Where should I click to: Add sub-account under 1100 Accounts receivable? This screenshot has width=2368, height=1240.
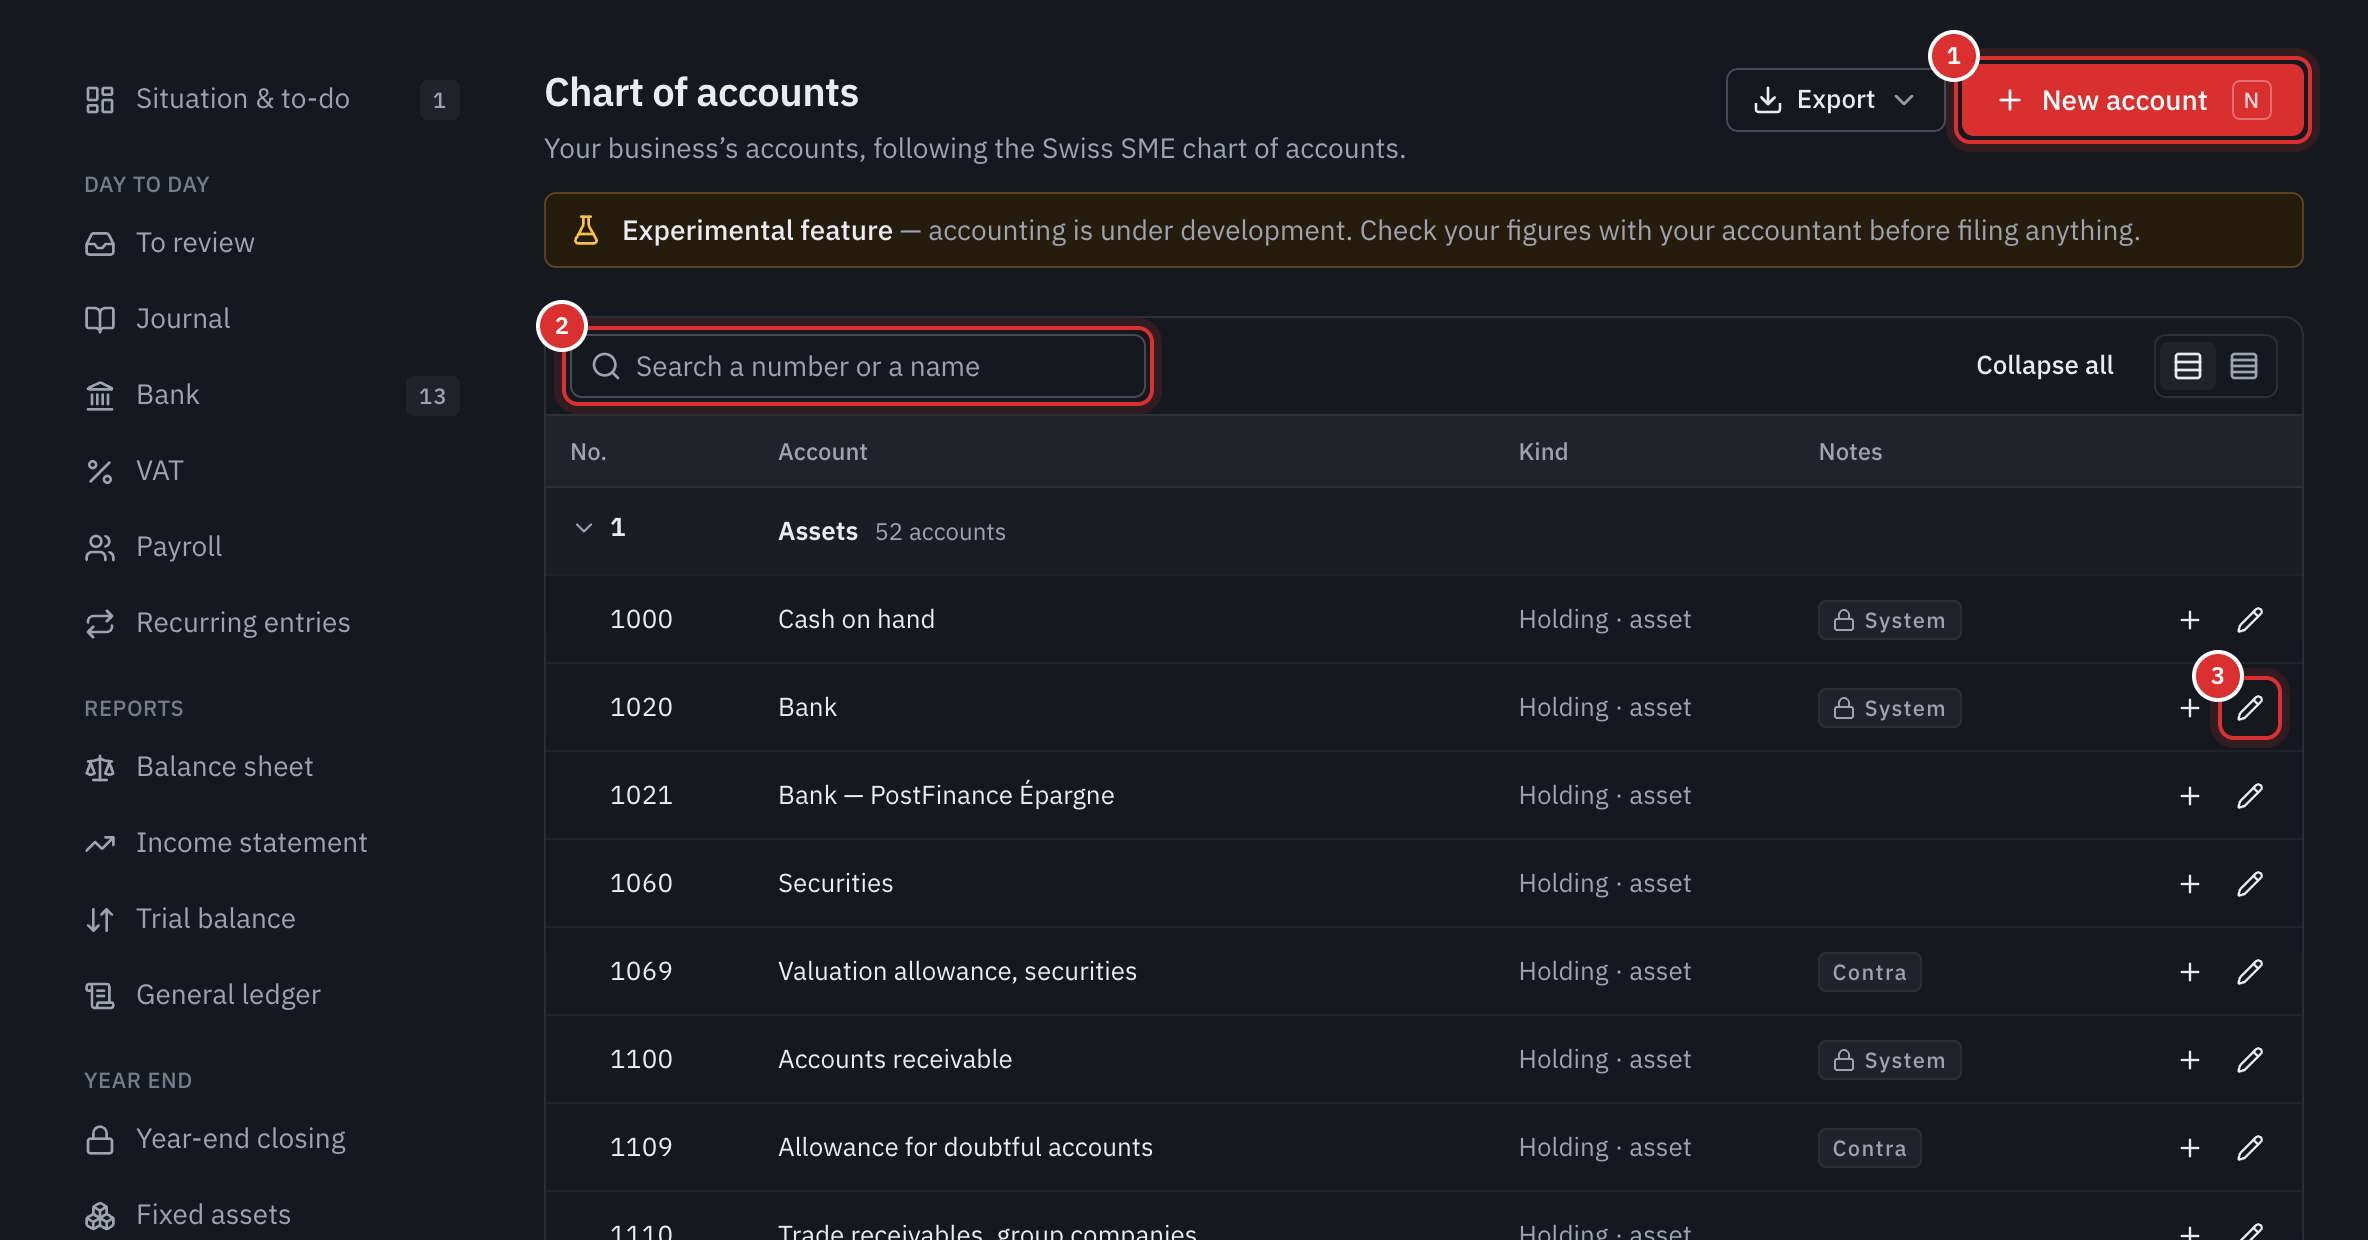2189,1060
